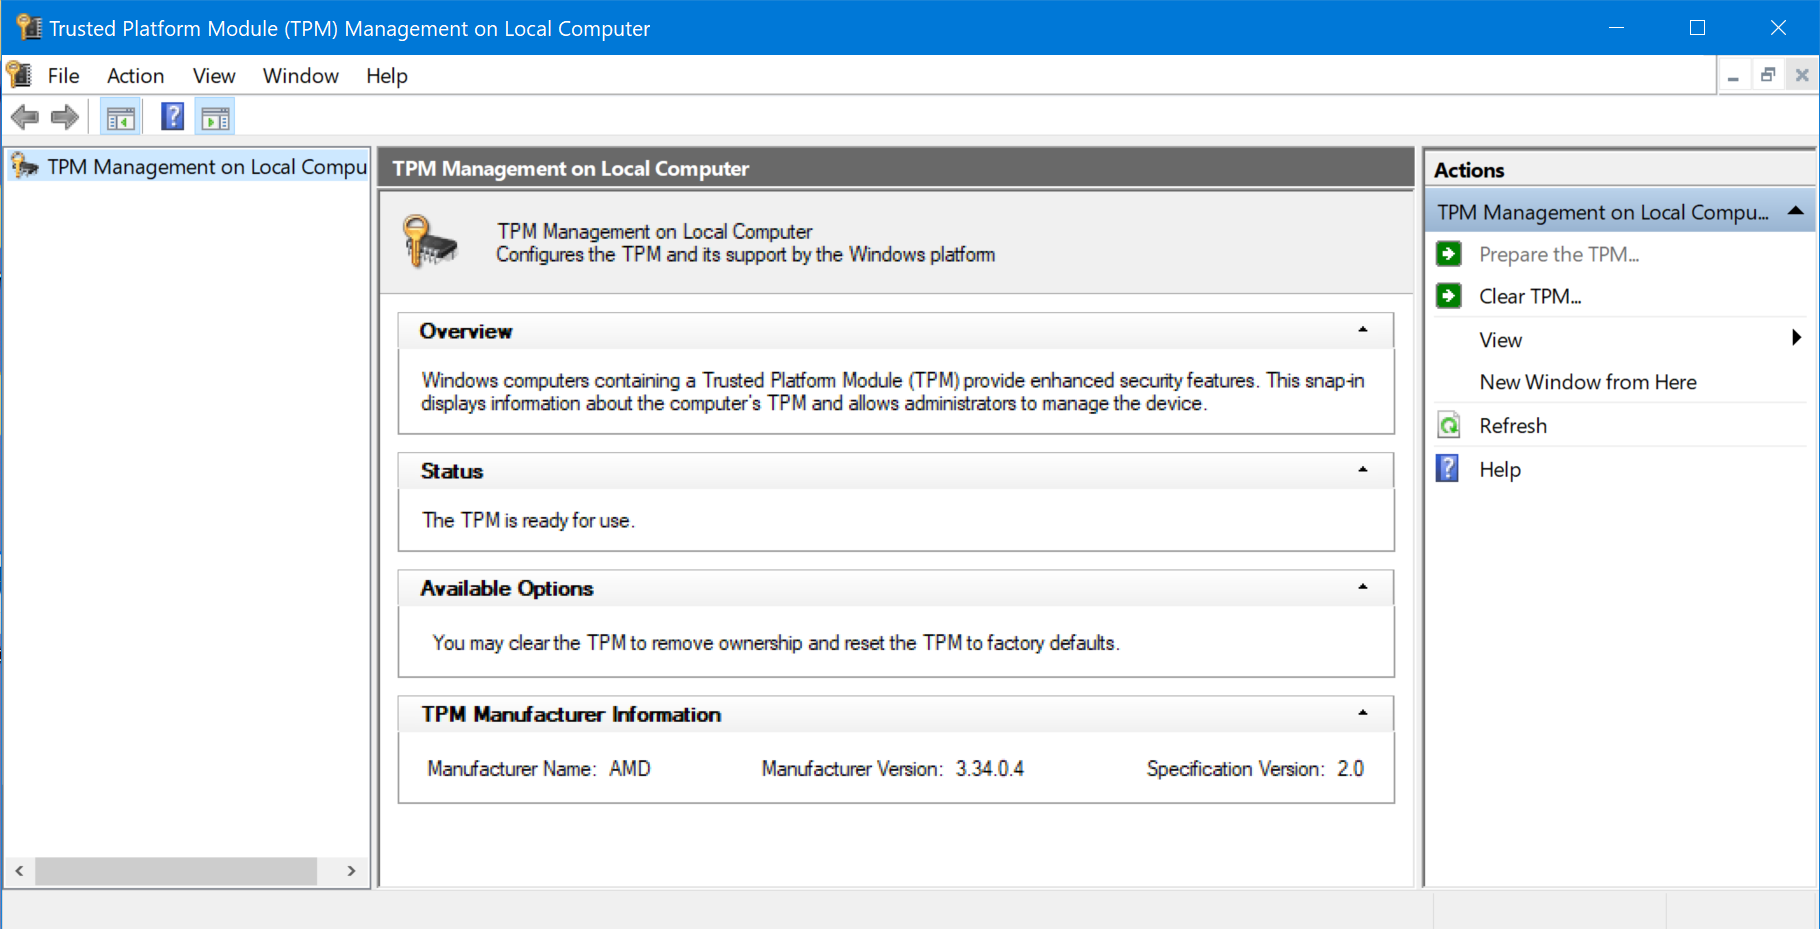Click New Window from Here

1587,382
